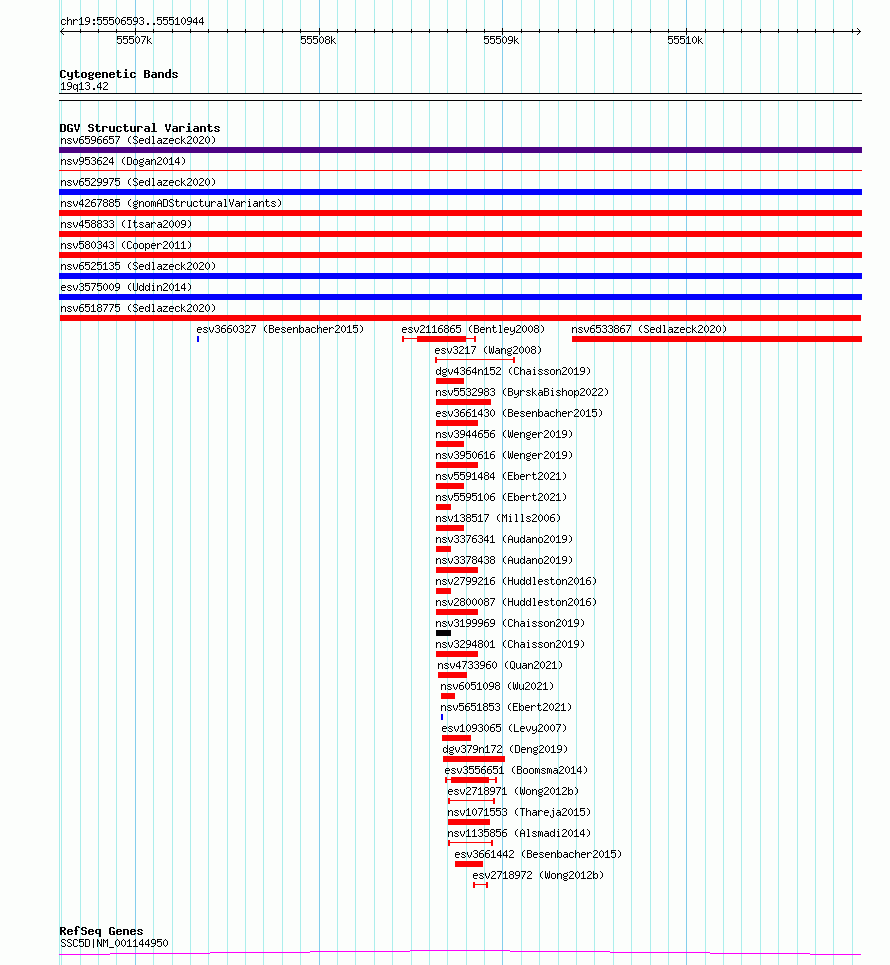
Task: Click the 55508k ruler position
Action: point(318,40)
